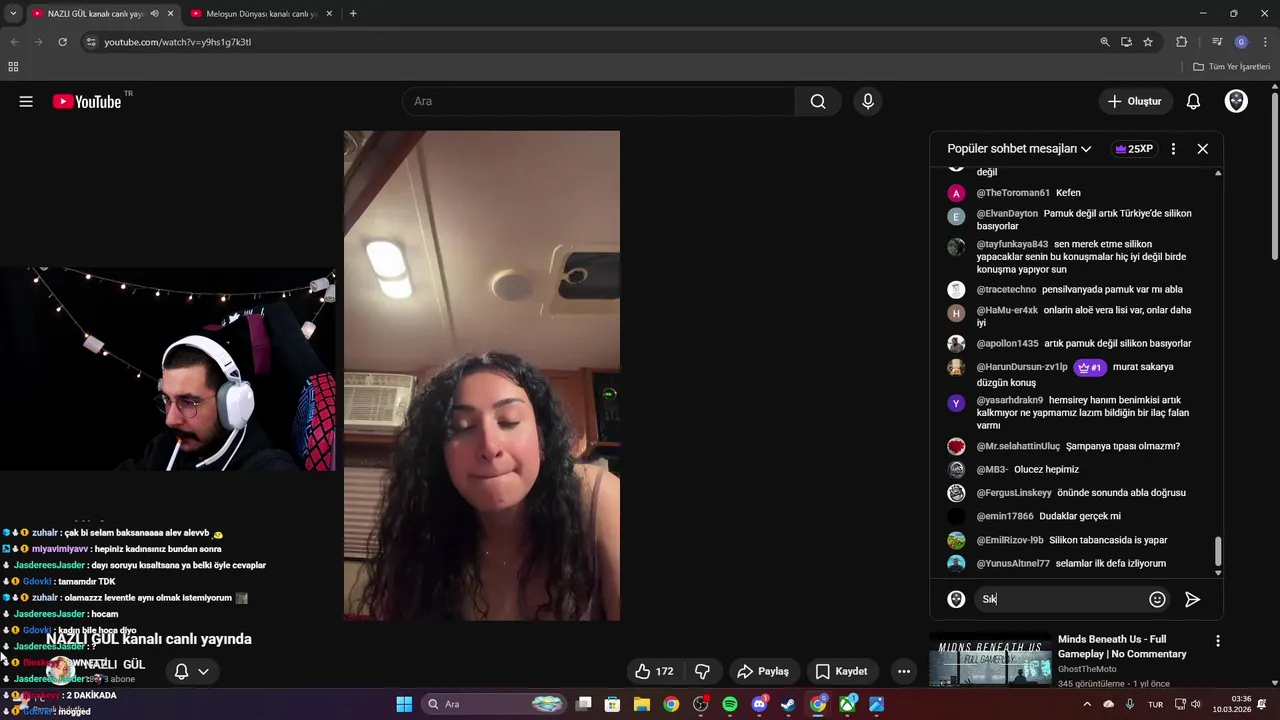Open Task View on the taskbar
The width and height of the screenshot is (1280, 720).
point(584,704)
